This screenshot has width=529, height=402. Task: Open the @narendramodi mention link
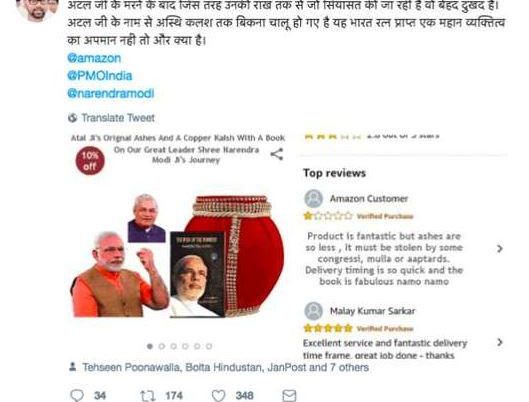[111, 93]
